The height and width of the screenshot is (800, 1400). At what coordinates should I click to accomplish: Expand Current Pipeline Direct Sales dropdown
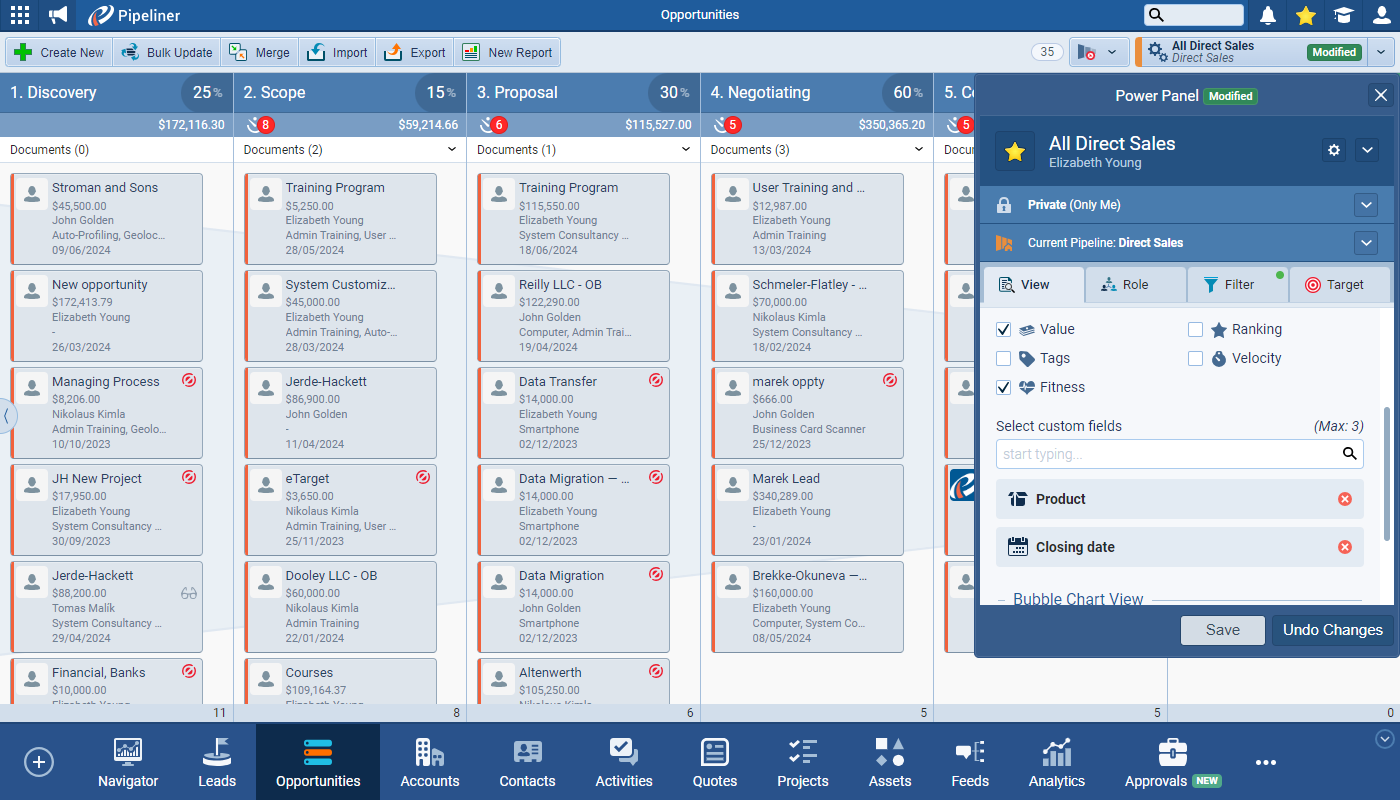(1366, 243)
